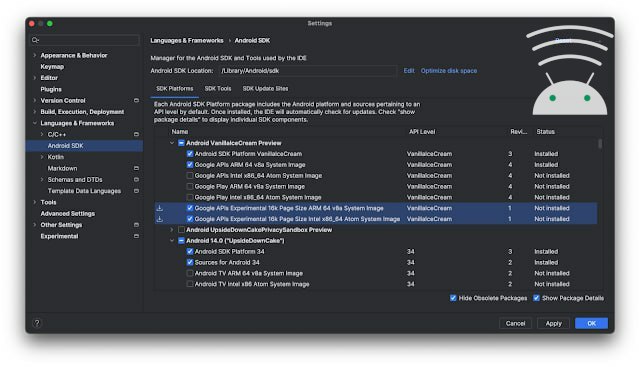Check Google Play Intel x86_64 Atom System Image

click(190, 198)
